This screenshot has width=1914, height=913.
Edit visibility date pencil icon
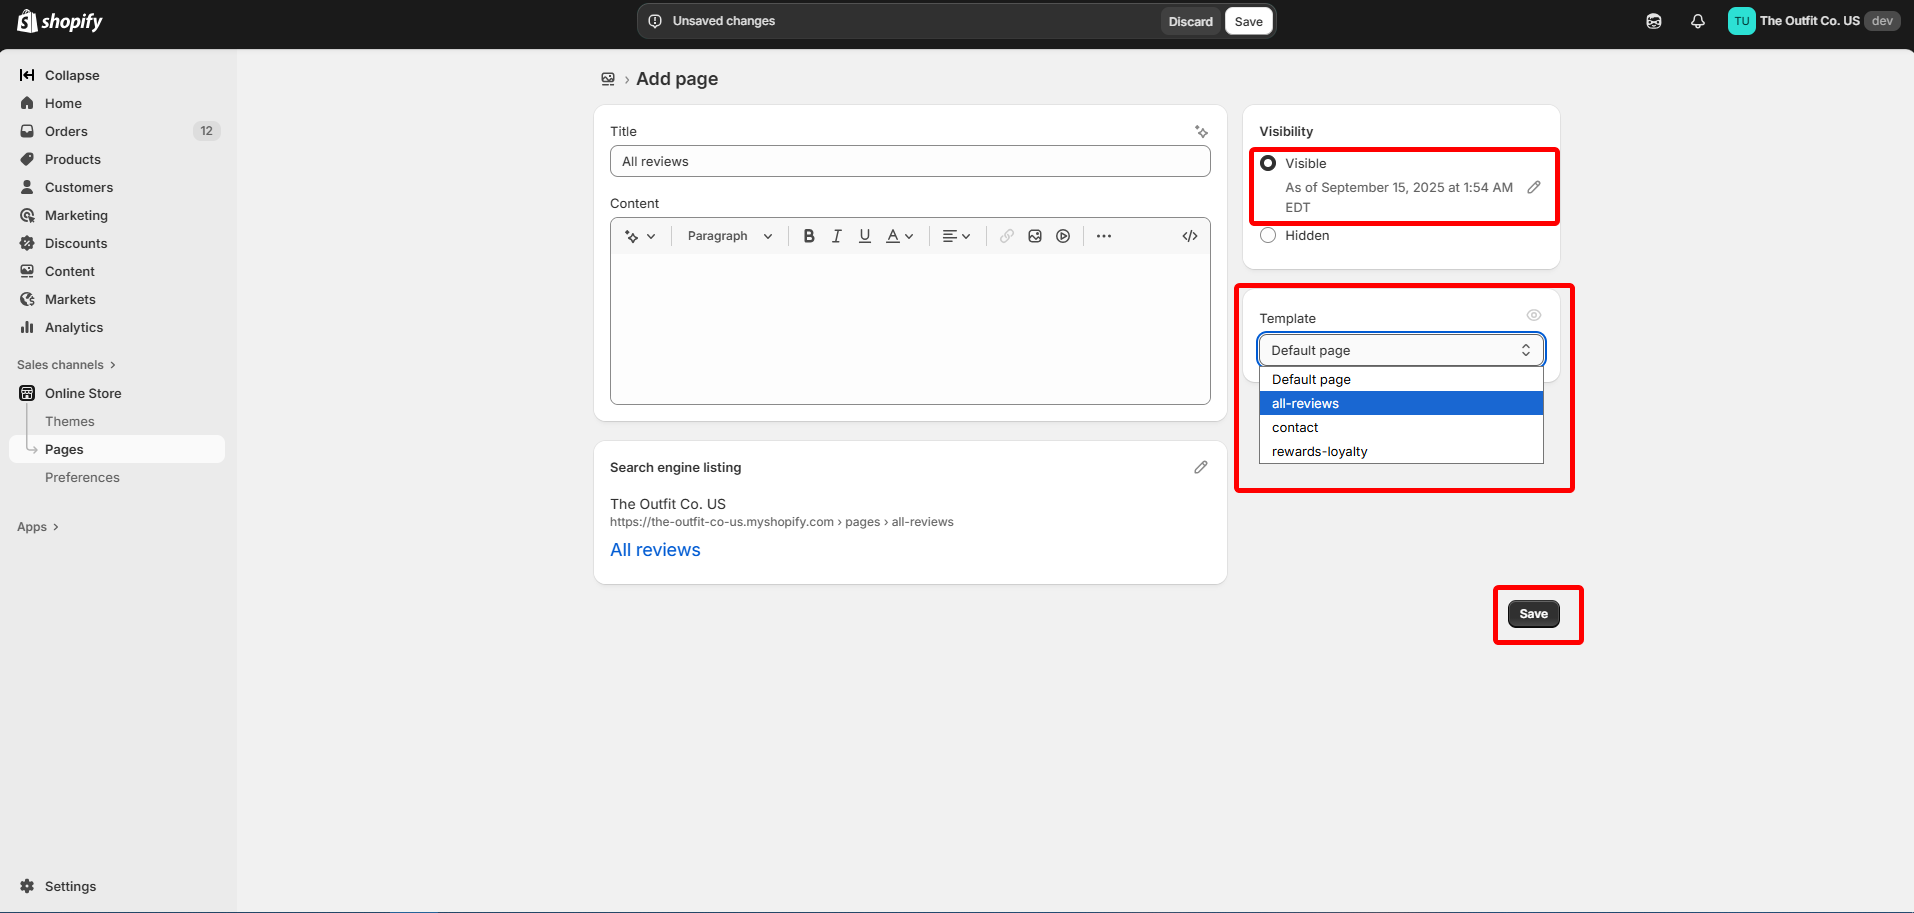(x=1534, y=187)
